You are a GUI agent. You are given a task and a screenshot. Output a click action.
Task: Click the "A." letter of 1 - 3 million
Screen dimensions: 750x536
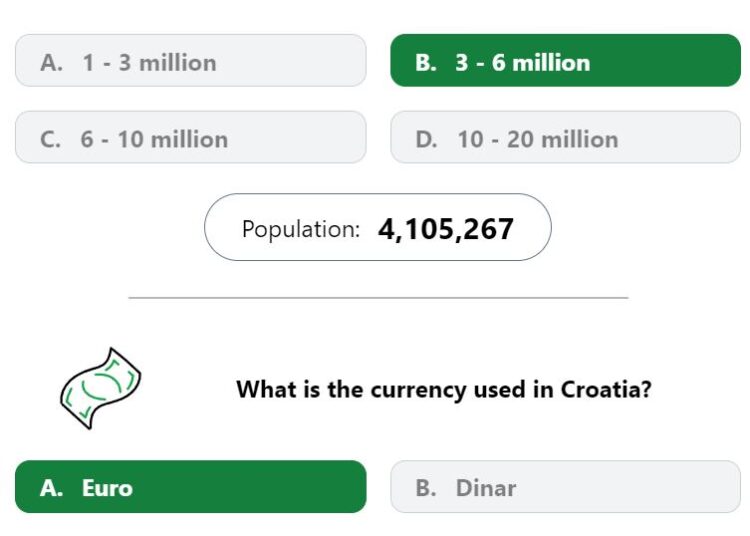pos(52,63)
